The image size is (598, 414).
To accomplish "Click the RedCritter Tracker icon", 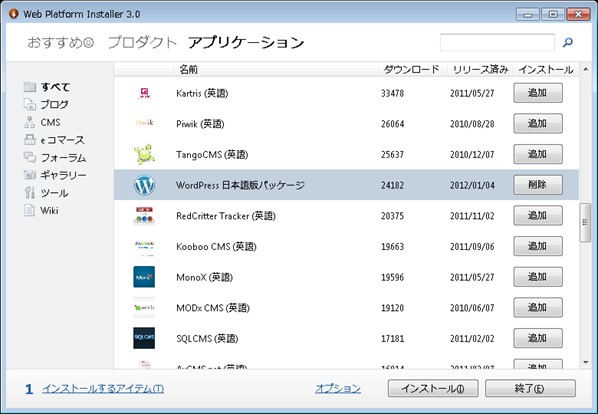I will click(x=144, y=216).
